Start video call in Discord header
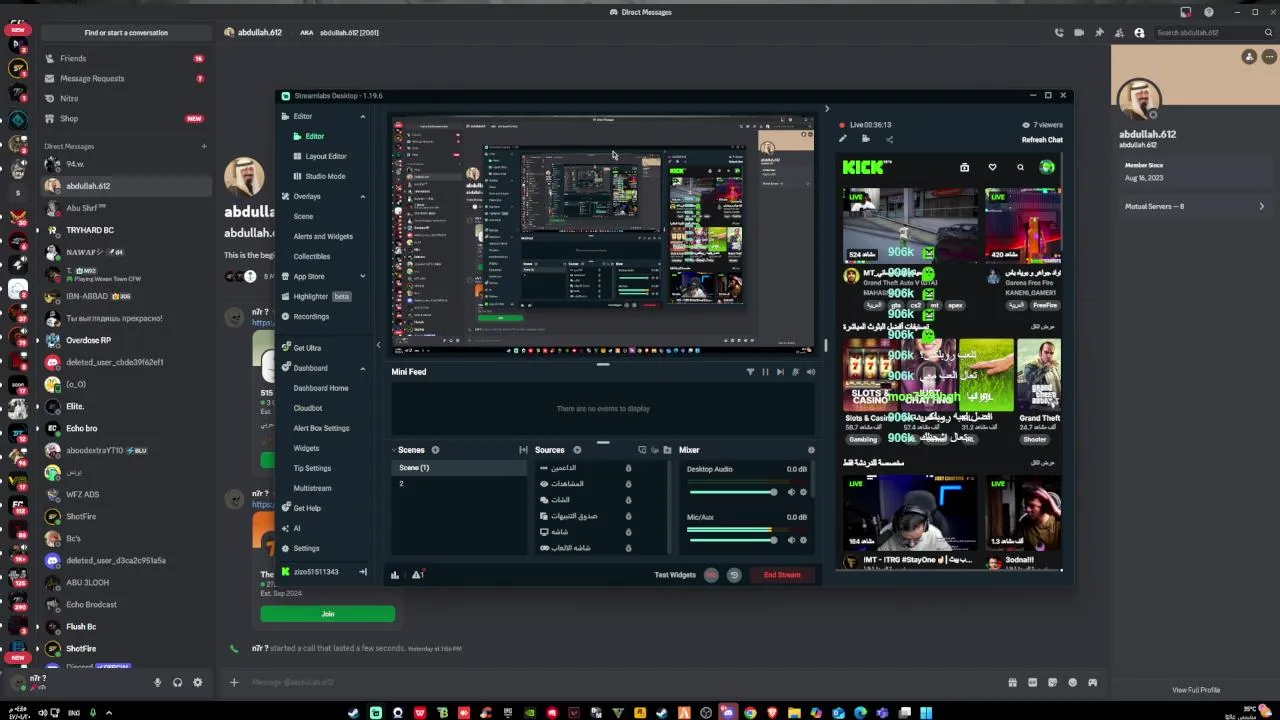Screen dimensions: 1280x720 [1079, 33]
